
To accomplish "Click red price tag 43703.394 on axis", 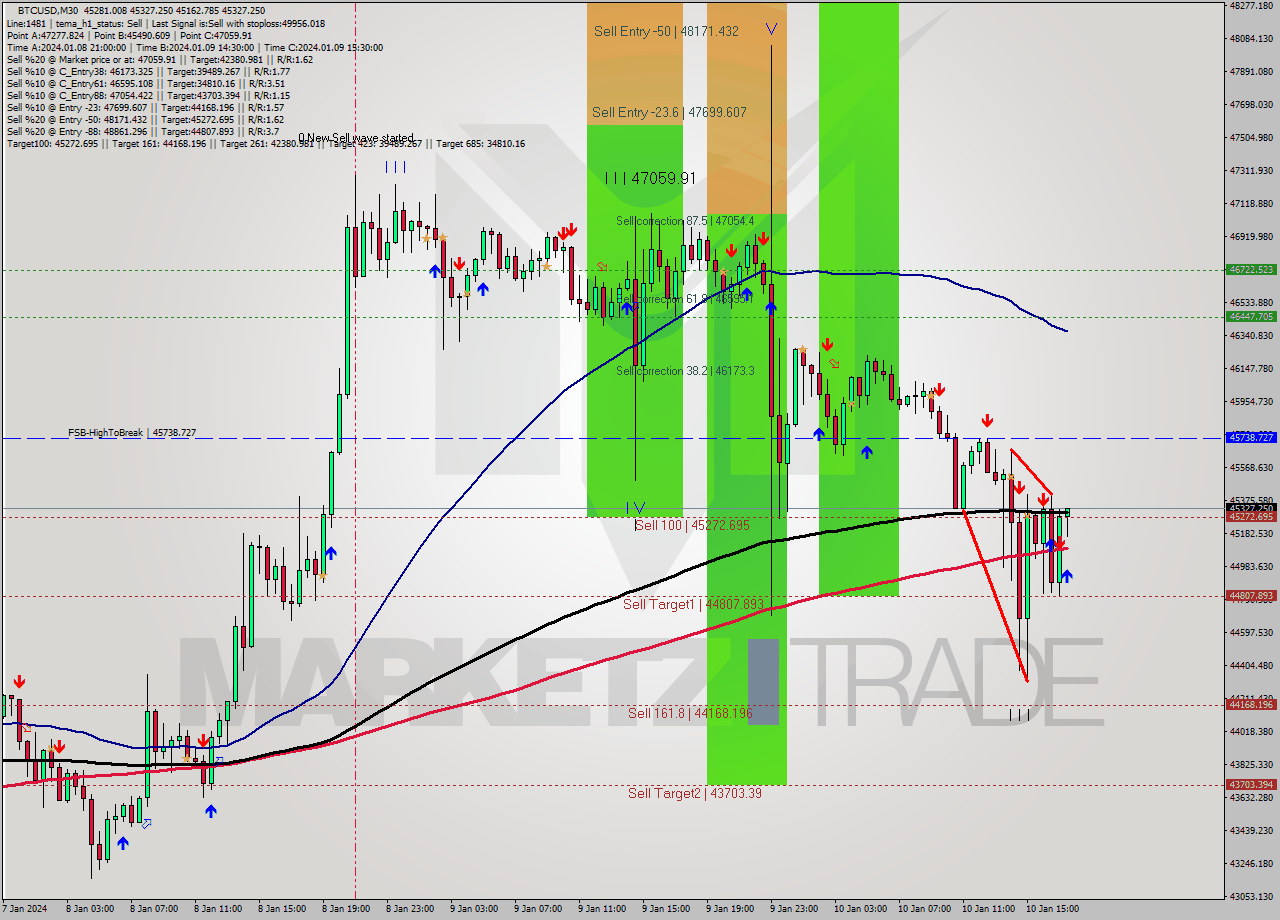I will coord(1251,785).
